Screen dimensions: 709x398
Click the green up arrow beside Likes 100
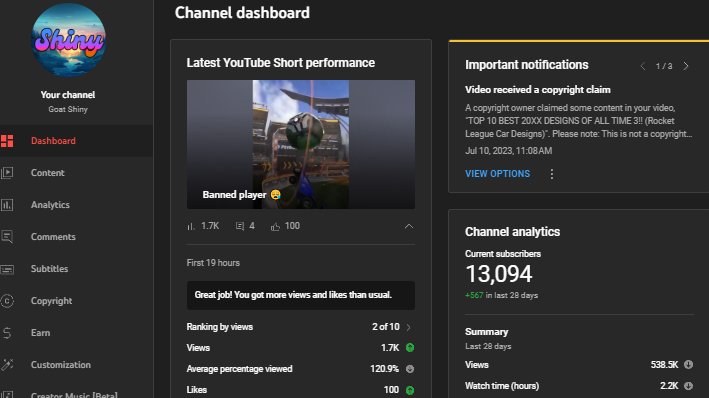[410, 390]
